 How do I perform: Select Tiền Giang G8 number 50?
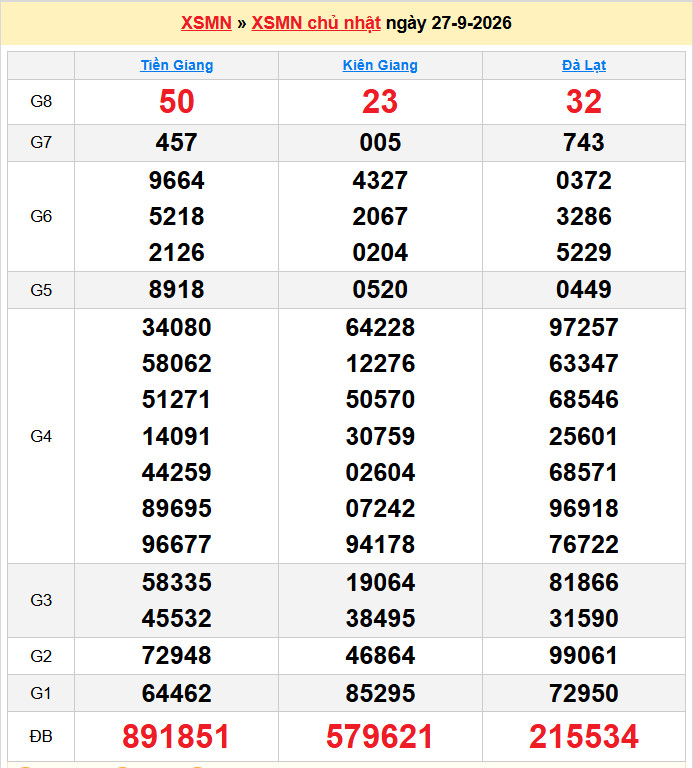point(177,102)
